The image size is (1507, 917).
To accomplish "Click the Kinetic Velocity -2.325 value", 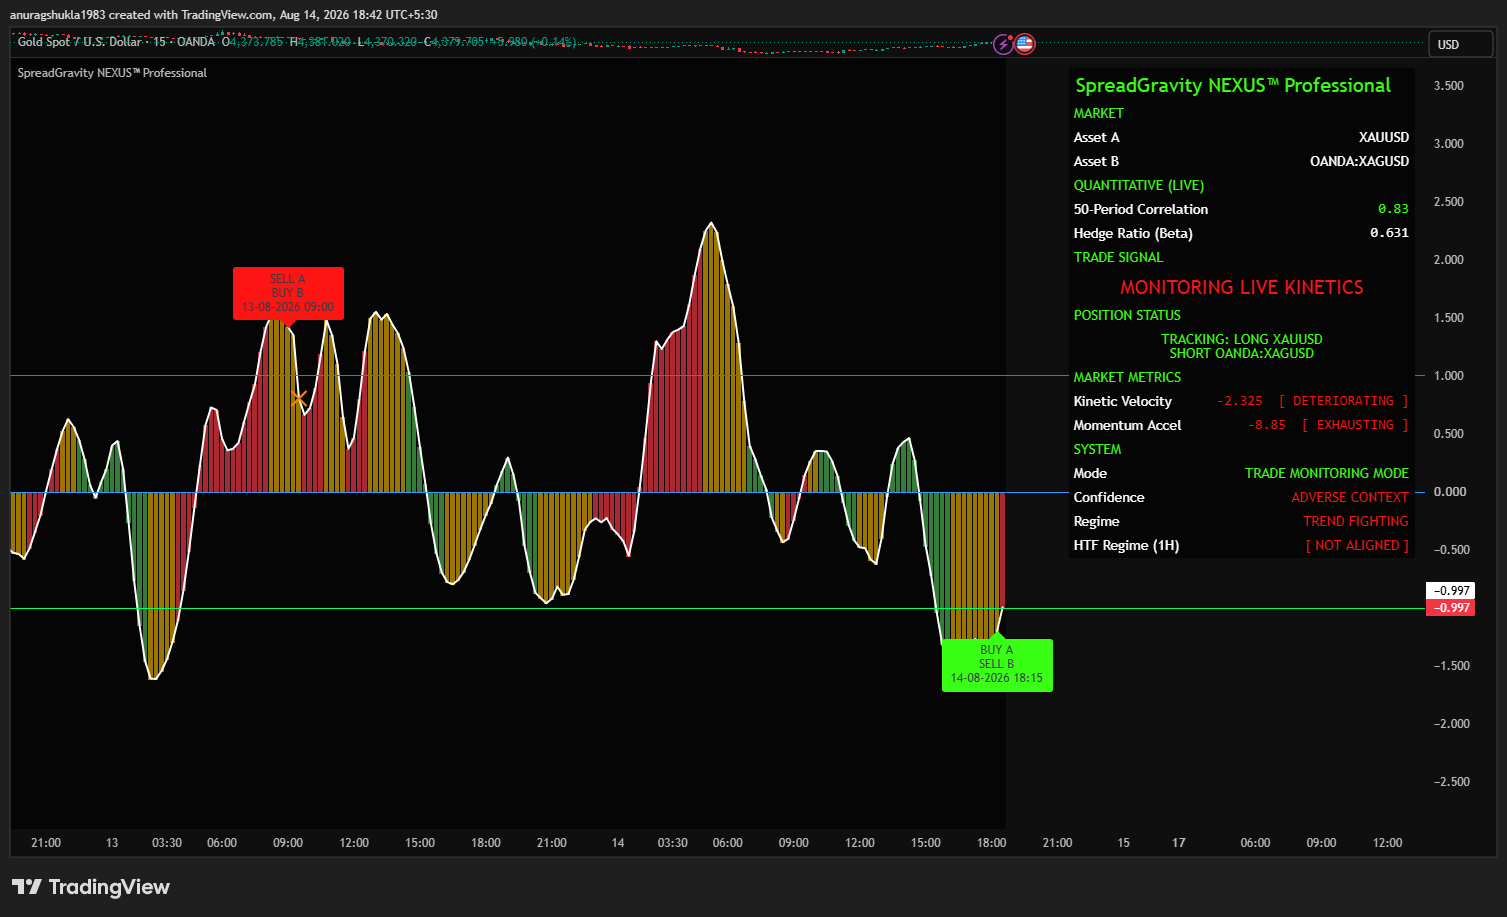I will pyautogui.click(x=1240, y=401).
